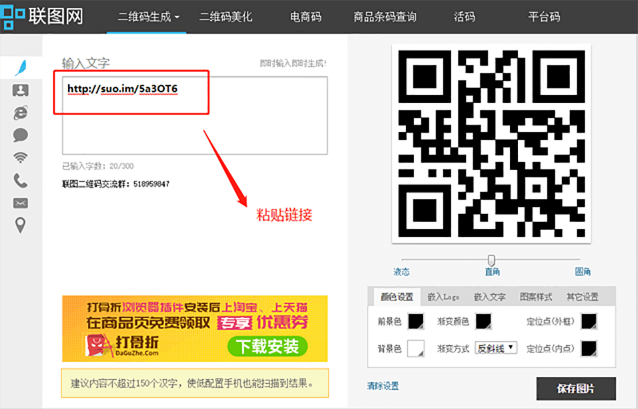Open the 渐变颜色 color swatch
638x409 pixels.
[483, 322]
